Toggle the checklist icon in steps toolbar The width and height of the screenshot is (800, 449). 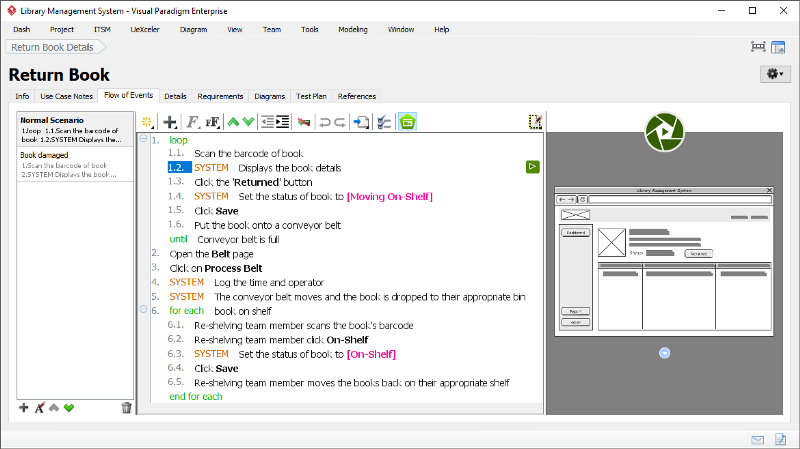384,122
